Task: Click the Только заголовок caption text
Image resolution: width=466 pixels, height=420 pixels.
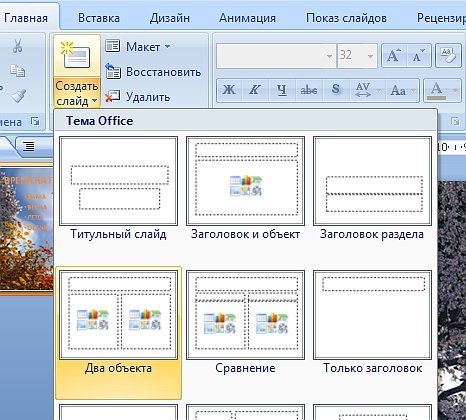Action: click(372, 368)
